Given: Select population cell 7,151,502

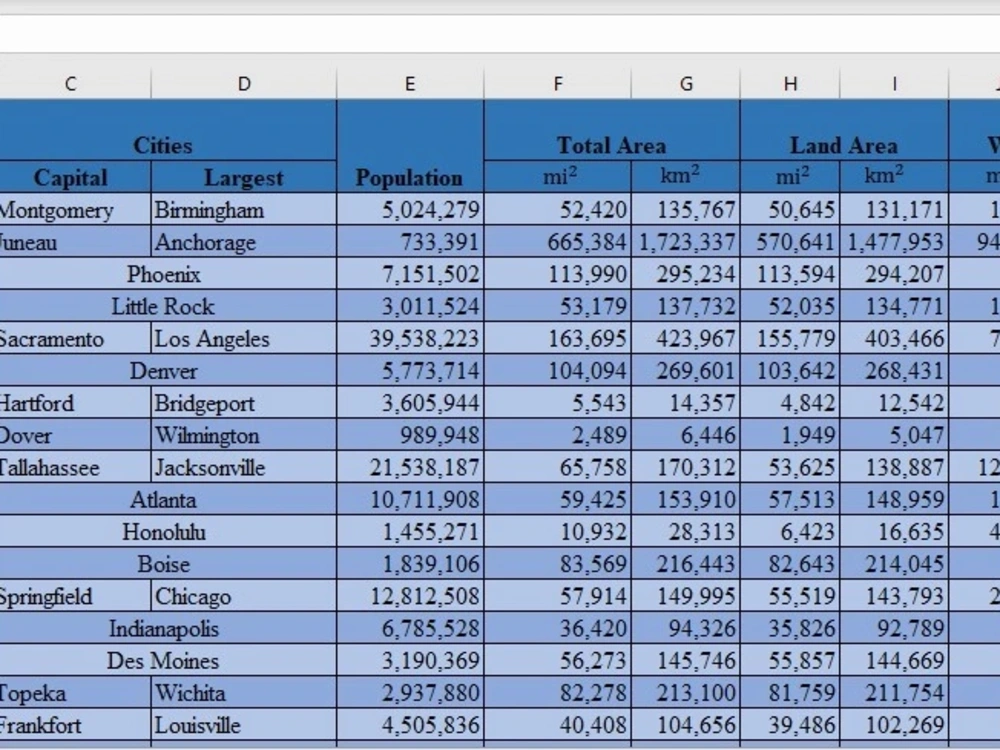Looking at the screenshot, I should coord(410,274).
